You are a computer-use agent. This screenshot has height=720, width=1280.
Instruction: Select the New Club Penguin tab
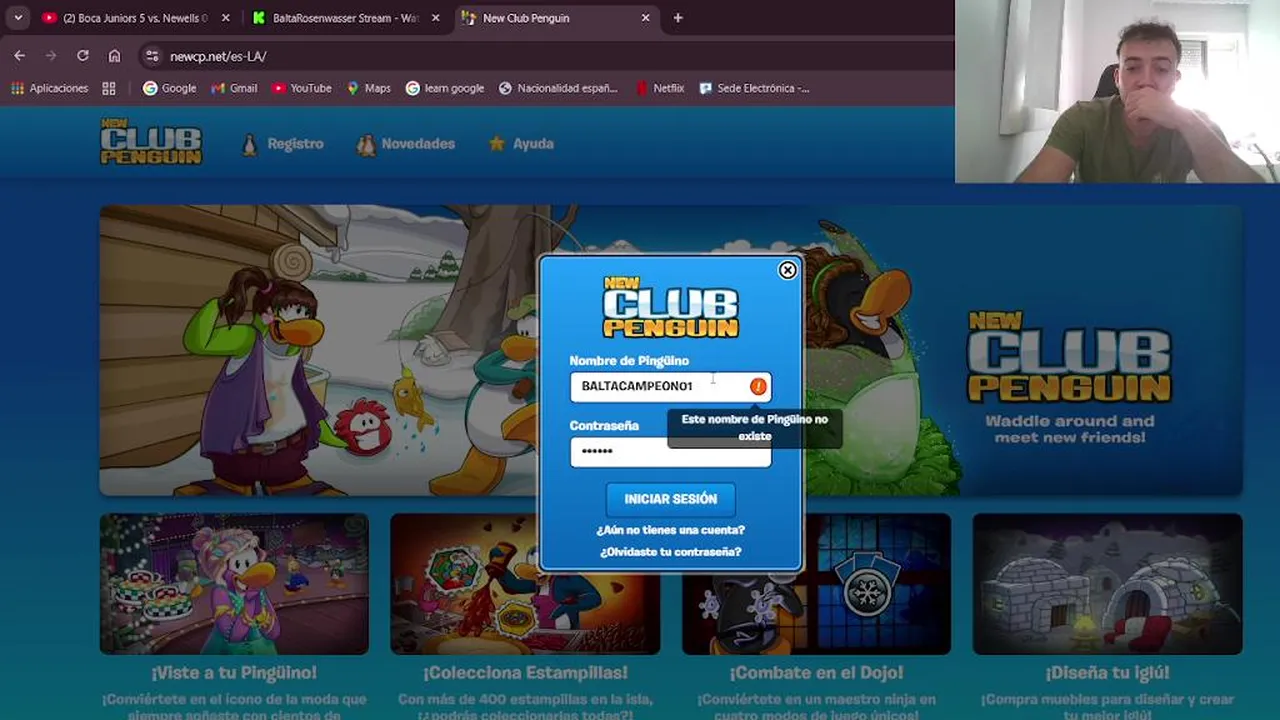pos(556,18)
